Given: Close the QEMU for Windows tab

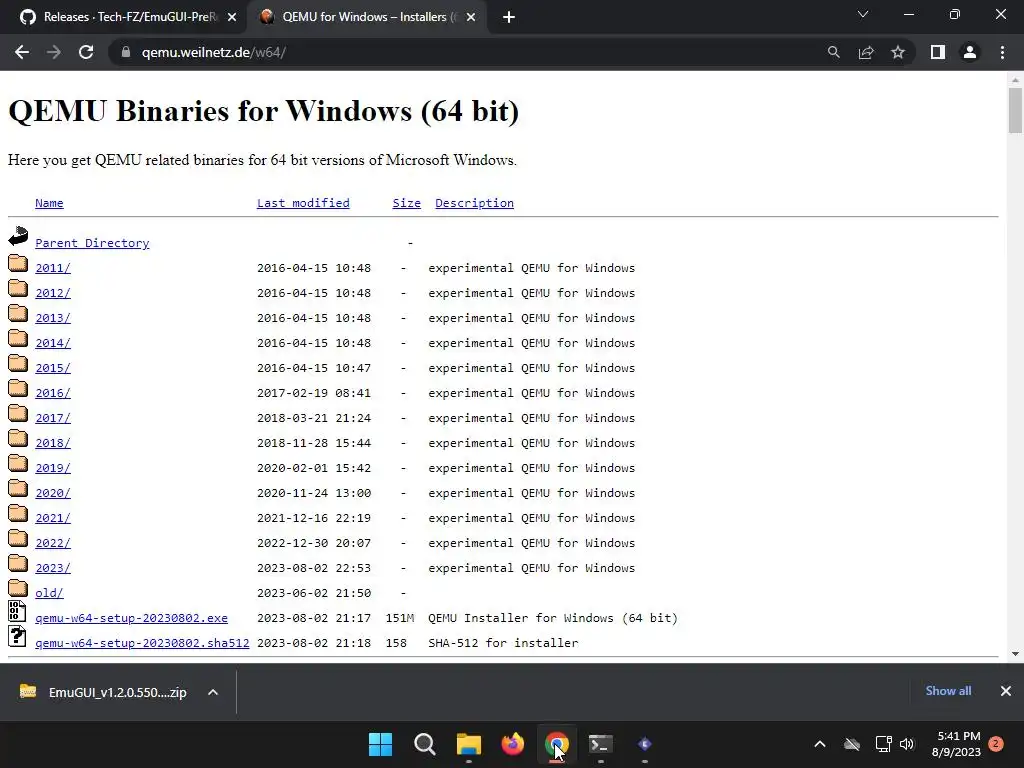Looking at the screenshot, I should tap(471, 18).
